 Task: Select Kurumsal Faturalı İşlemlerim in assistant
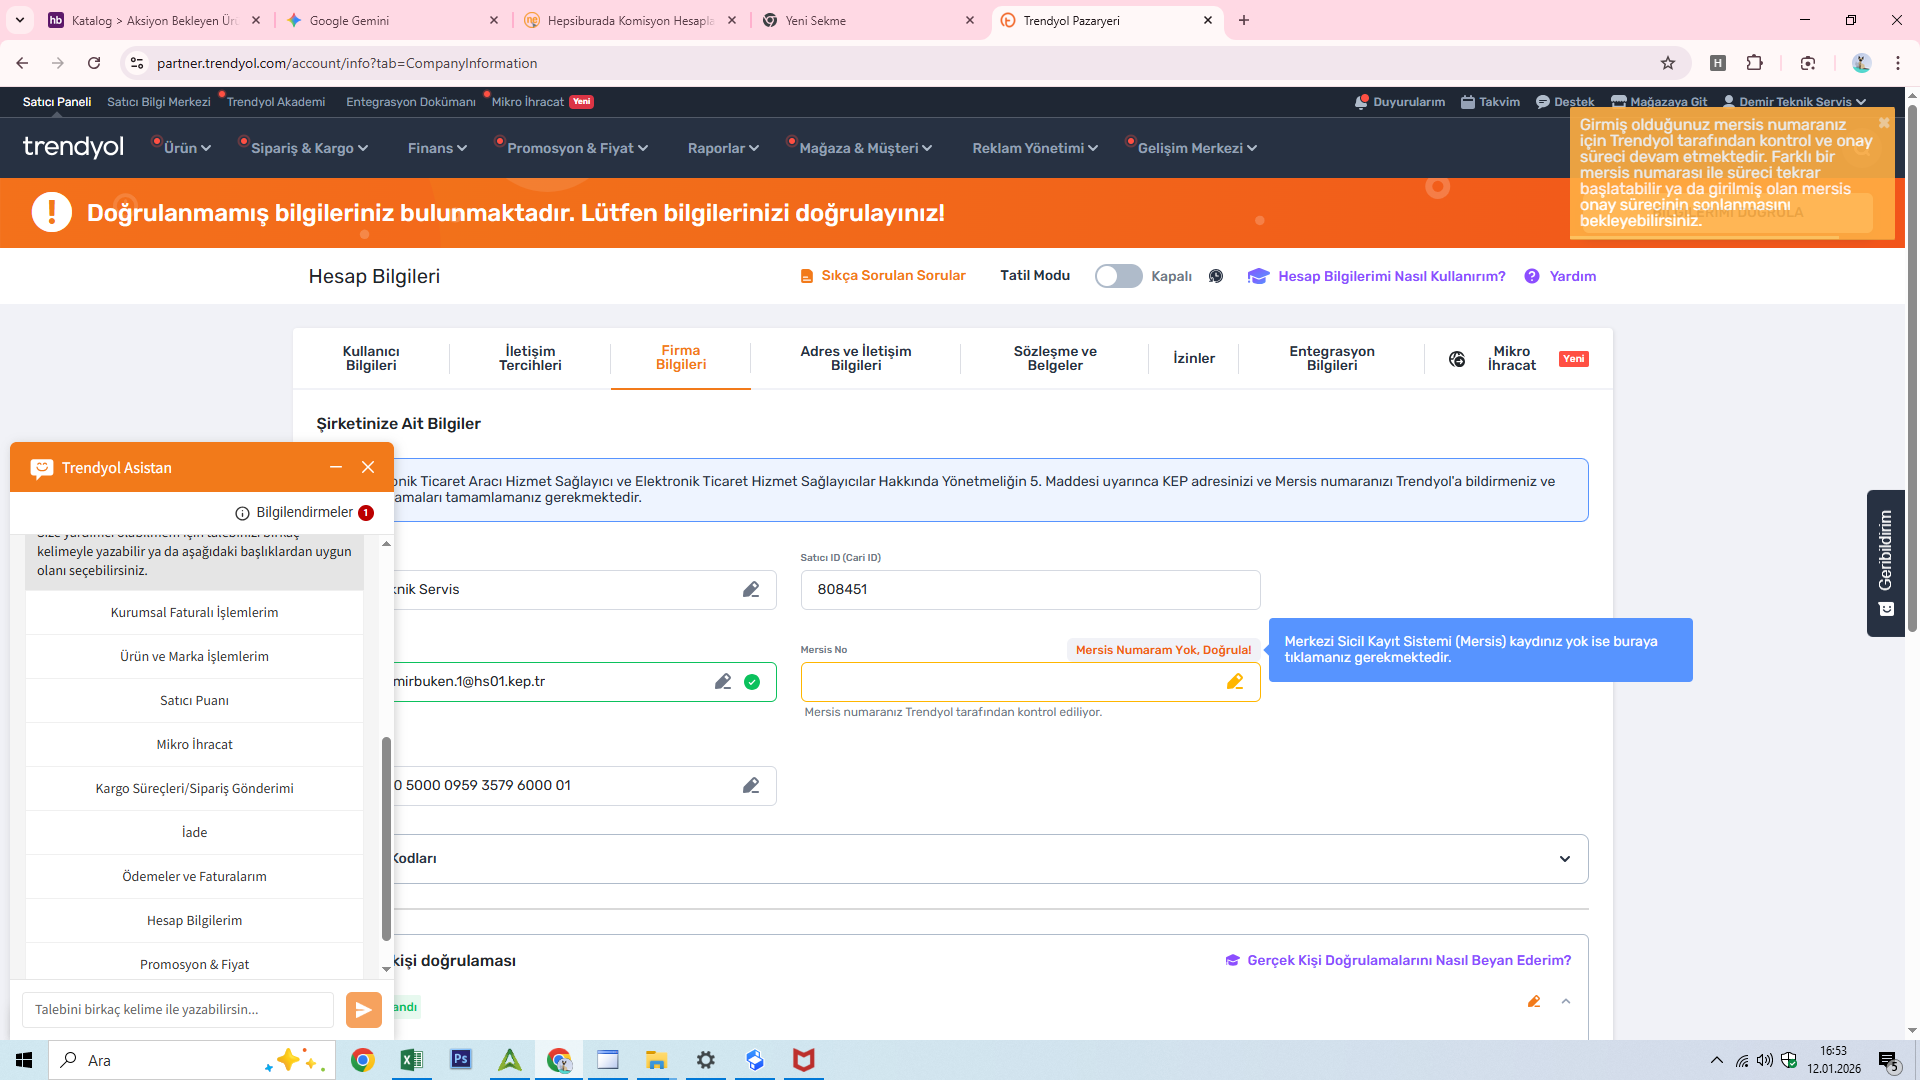click(194, 613)
